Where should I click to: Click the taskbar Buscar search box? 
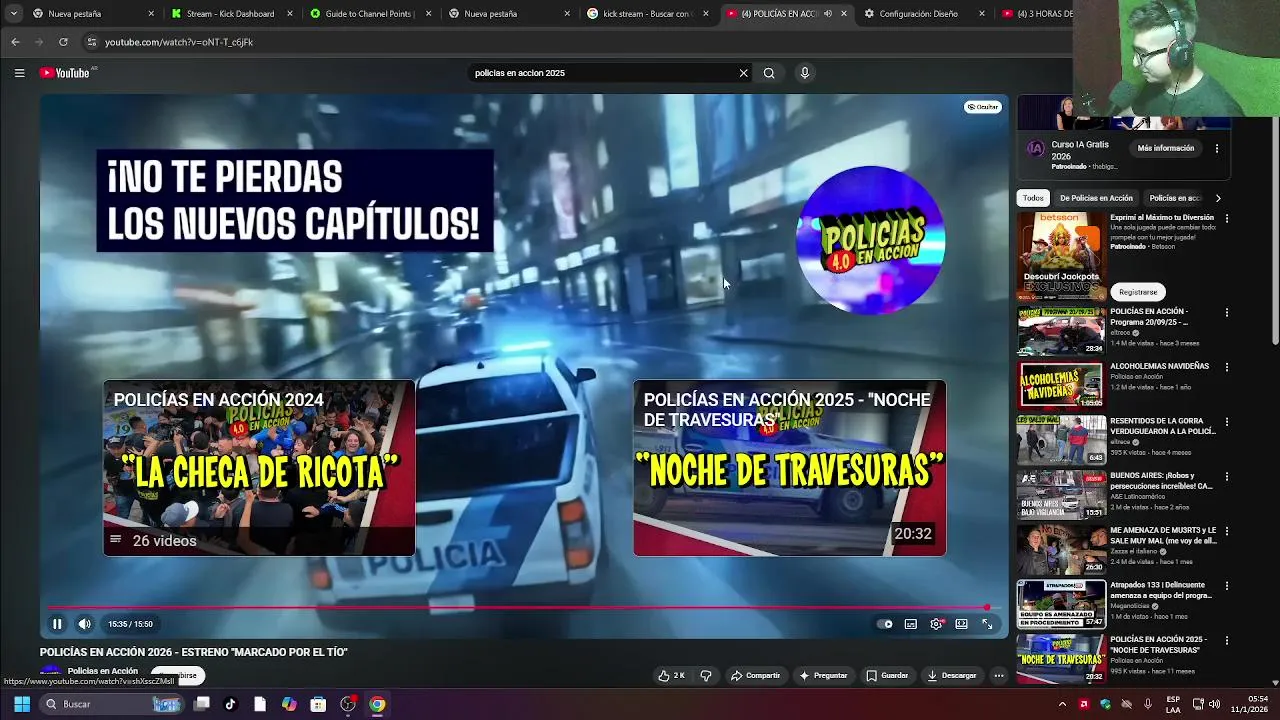[x=113, y=704]
